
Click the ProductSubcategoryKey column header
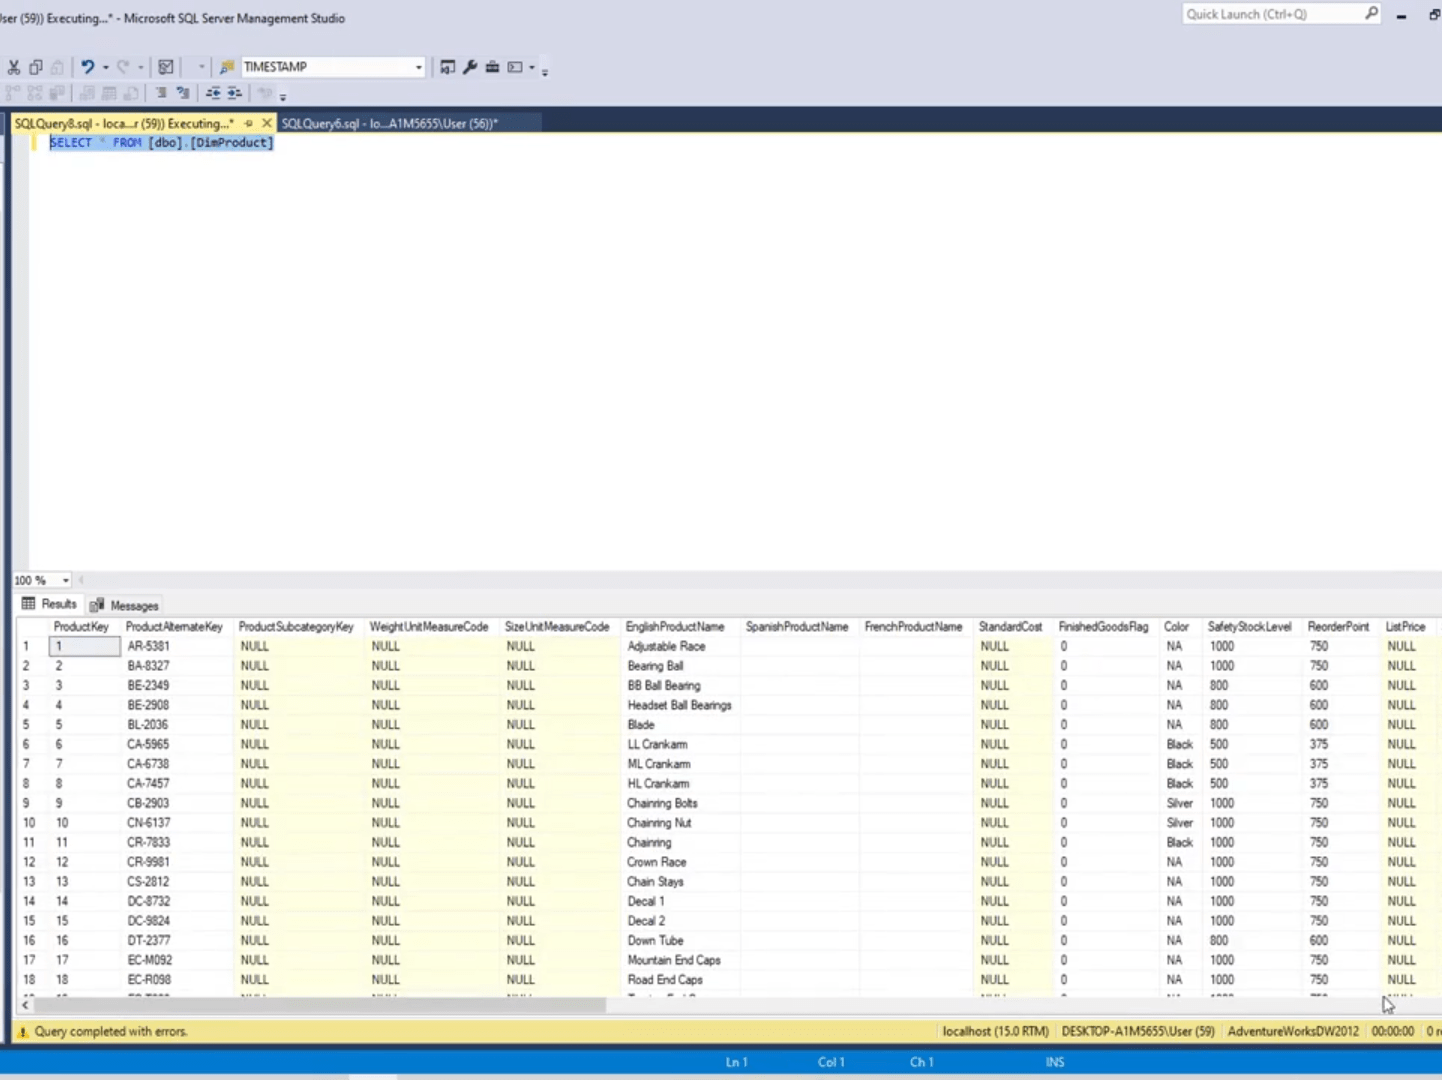click(x=296, y=627)
